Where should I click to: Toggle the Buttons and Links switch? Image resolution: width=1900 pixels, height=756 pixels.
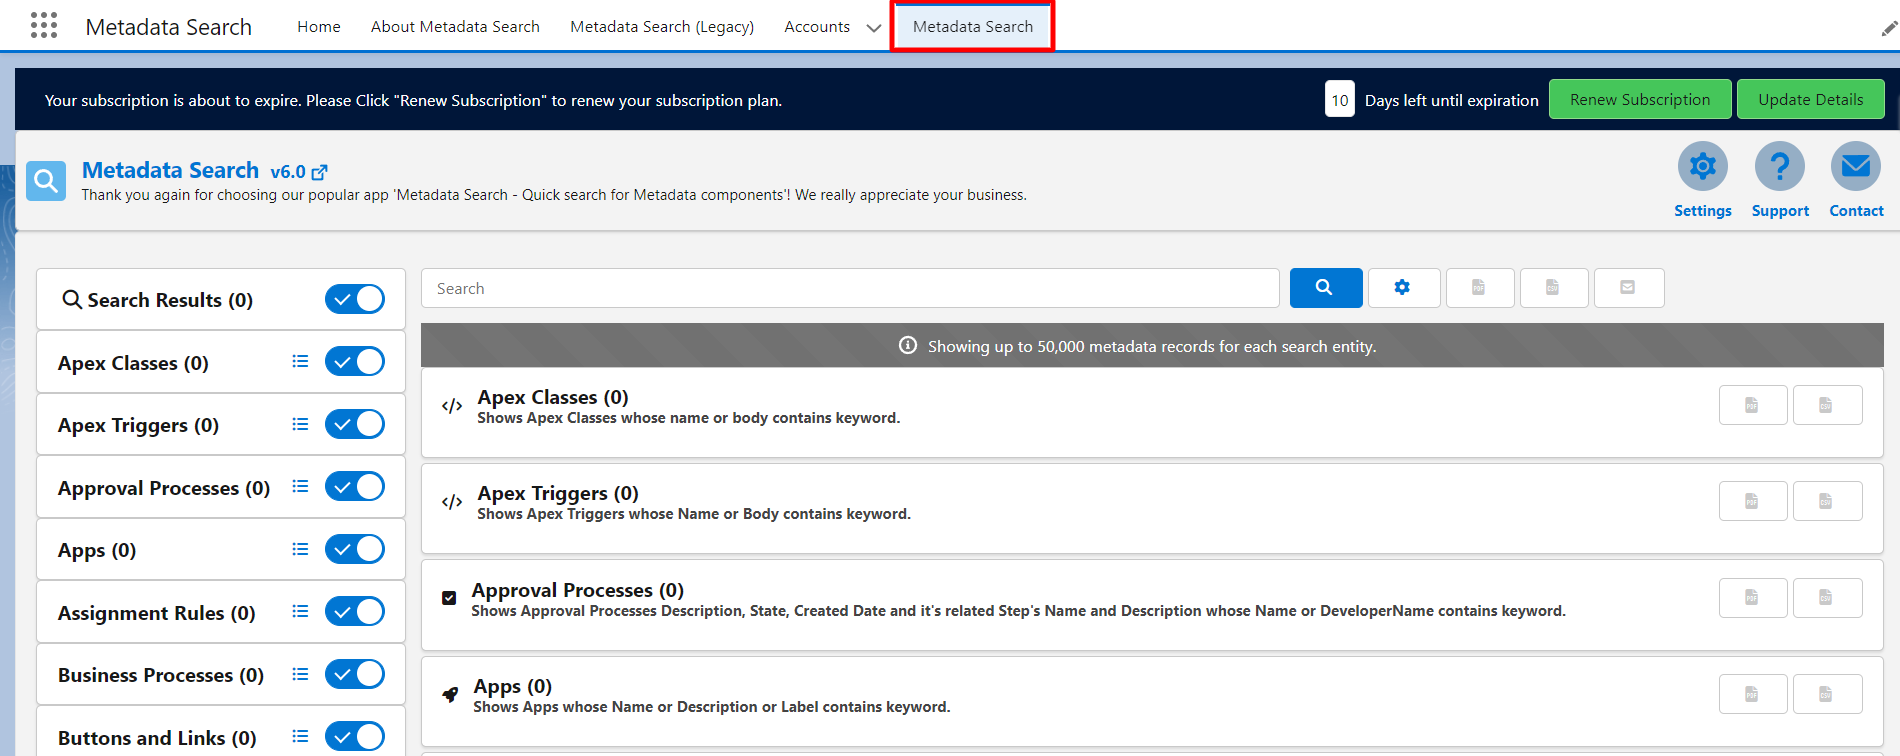coord(355,736)
